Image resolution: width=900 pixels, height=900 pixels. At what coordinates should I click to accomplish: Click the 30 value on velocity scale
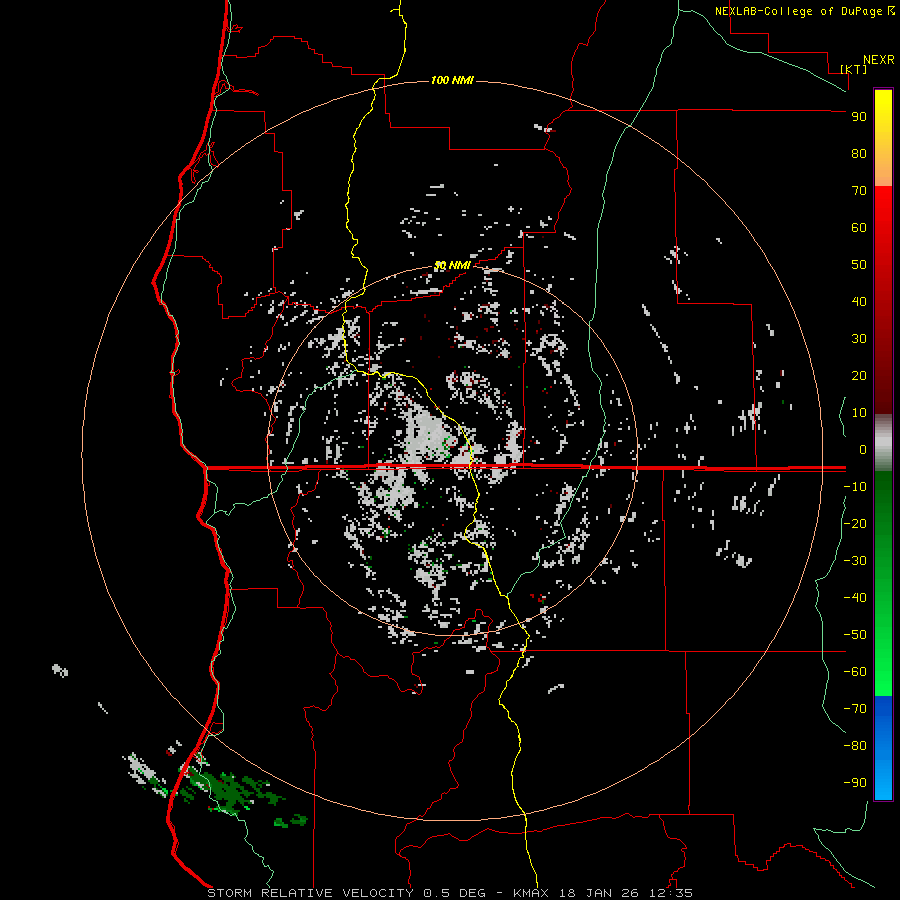(x=859, y=339)
